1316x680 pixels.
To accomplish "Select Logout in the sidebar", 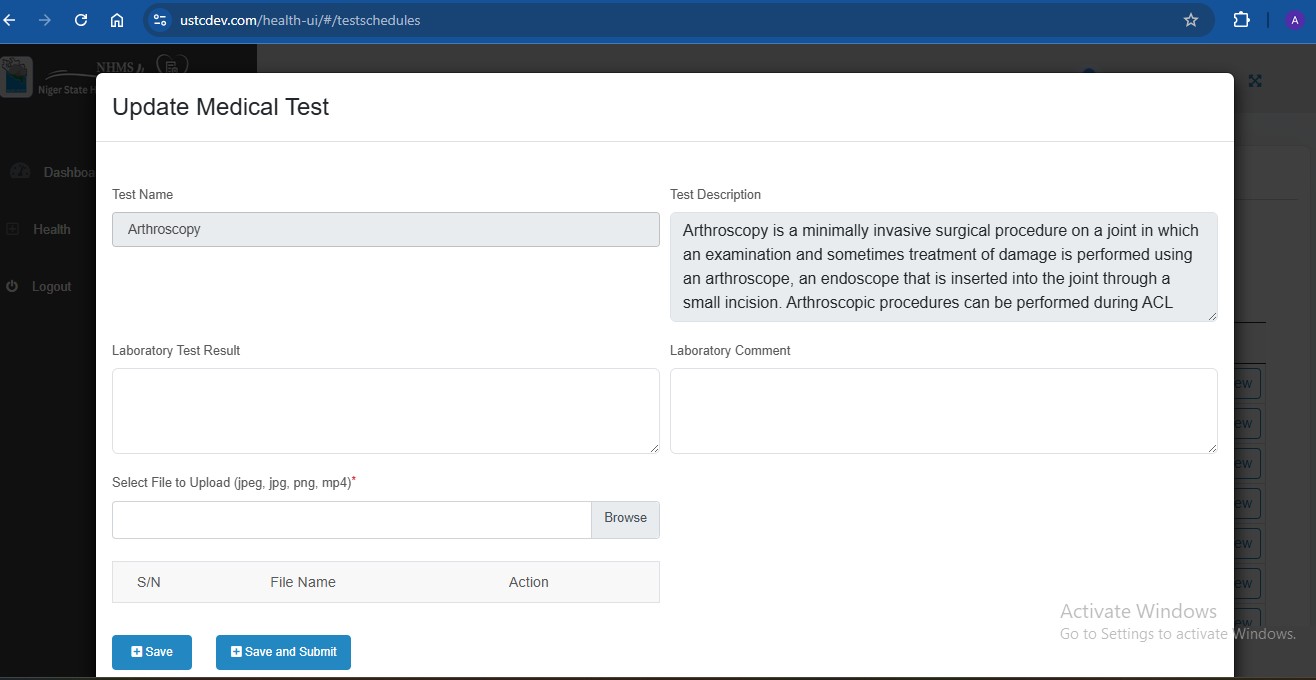I will [51, 287].
